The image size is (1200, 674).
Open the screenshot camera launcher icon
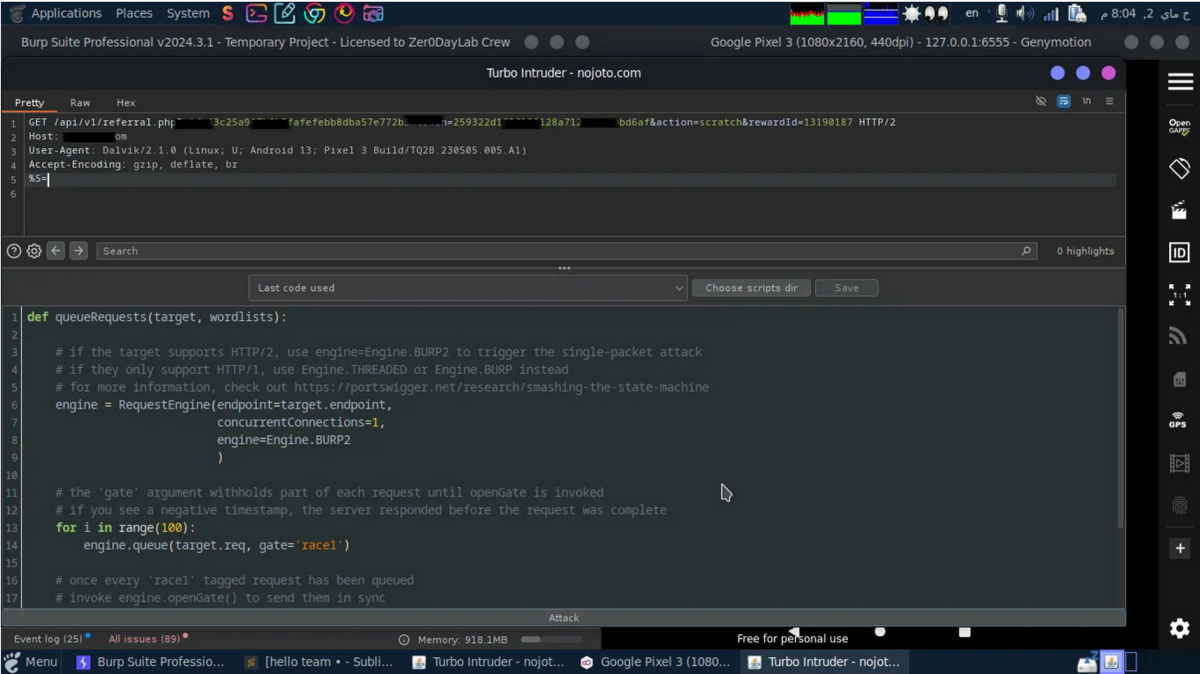click(373, 14)
